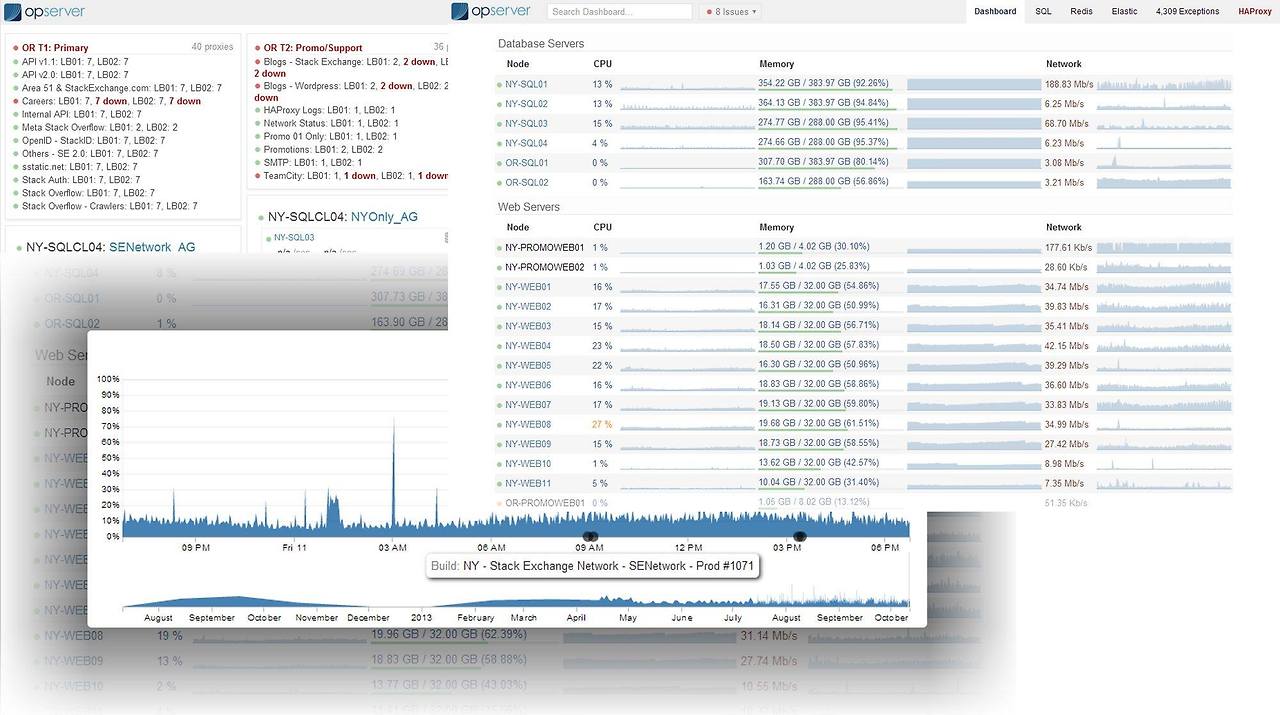The image size is (1280, 715).
Task: Click the 364.13 GB / 383.97 GB memory value
Action: [x=824, y=104]
